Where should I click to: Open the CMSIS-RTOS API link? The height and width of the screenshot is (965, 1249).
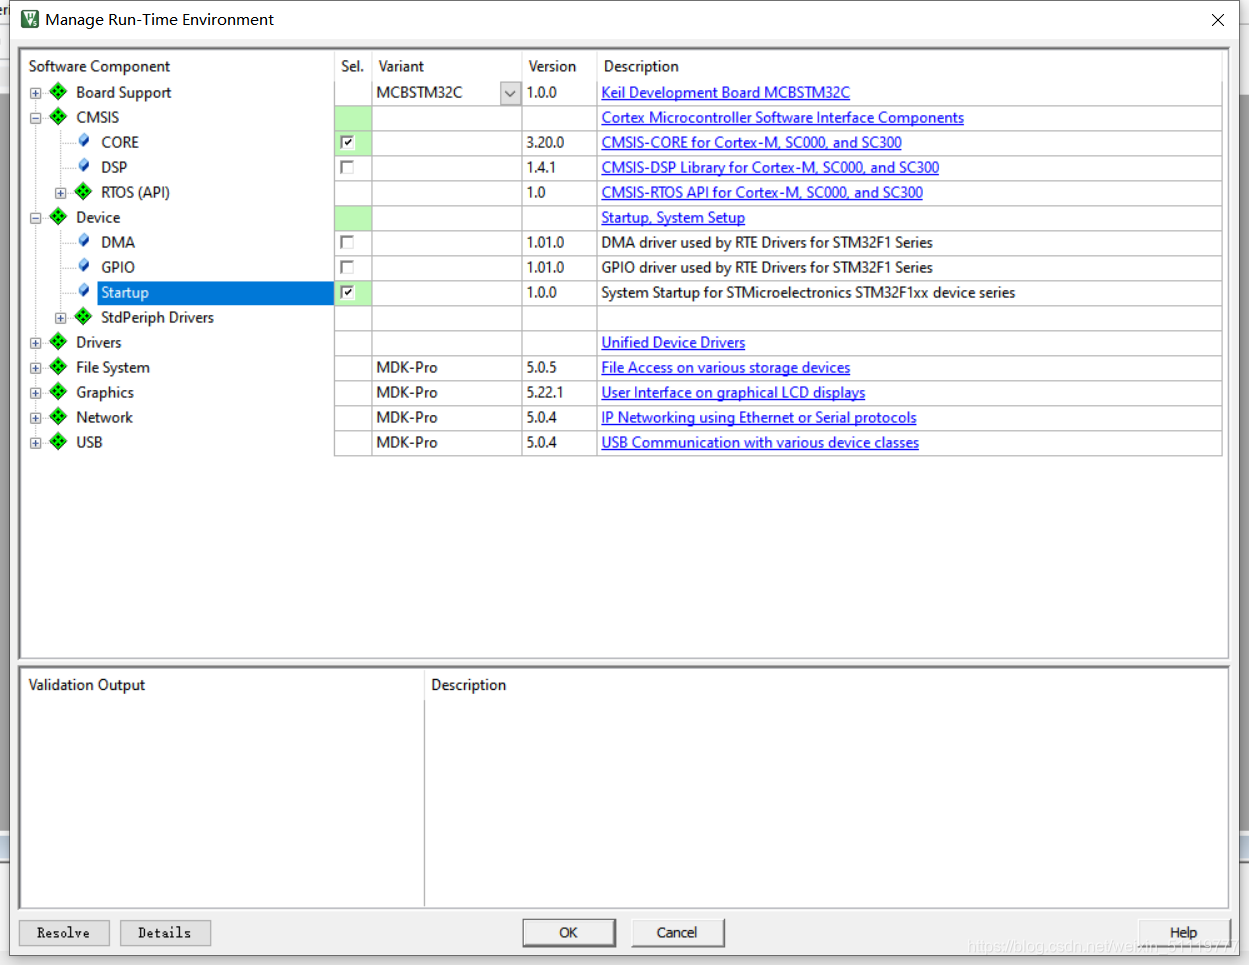coord(762,192)
